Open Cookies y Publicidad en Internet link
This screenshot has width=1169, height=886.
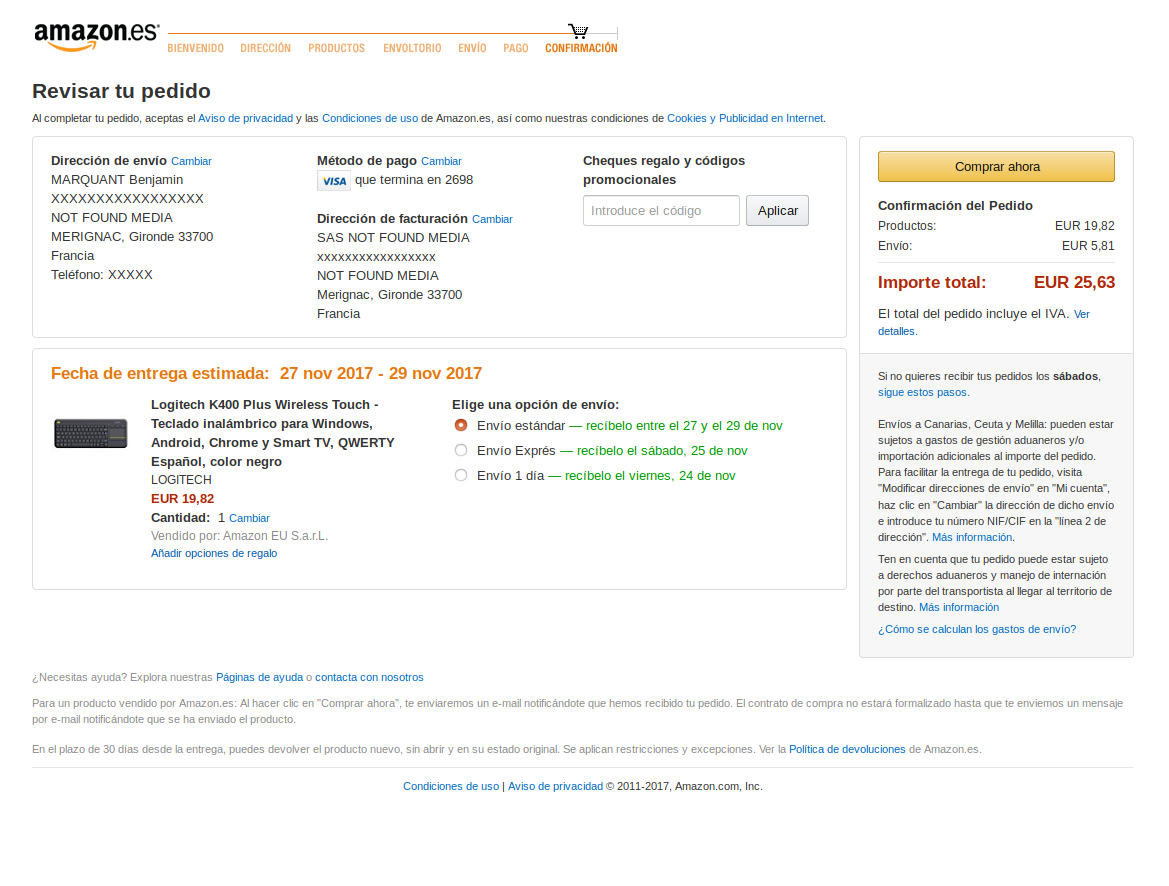[x=745, y=119]
